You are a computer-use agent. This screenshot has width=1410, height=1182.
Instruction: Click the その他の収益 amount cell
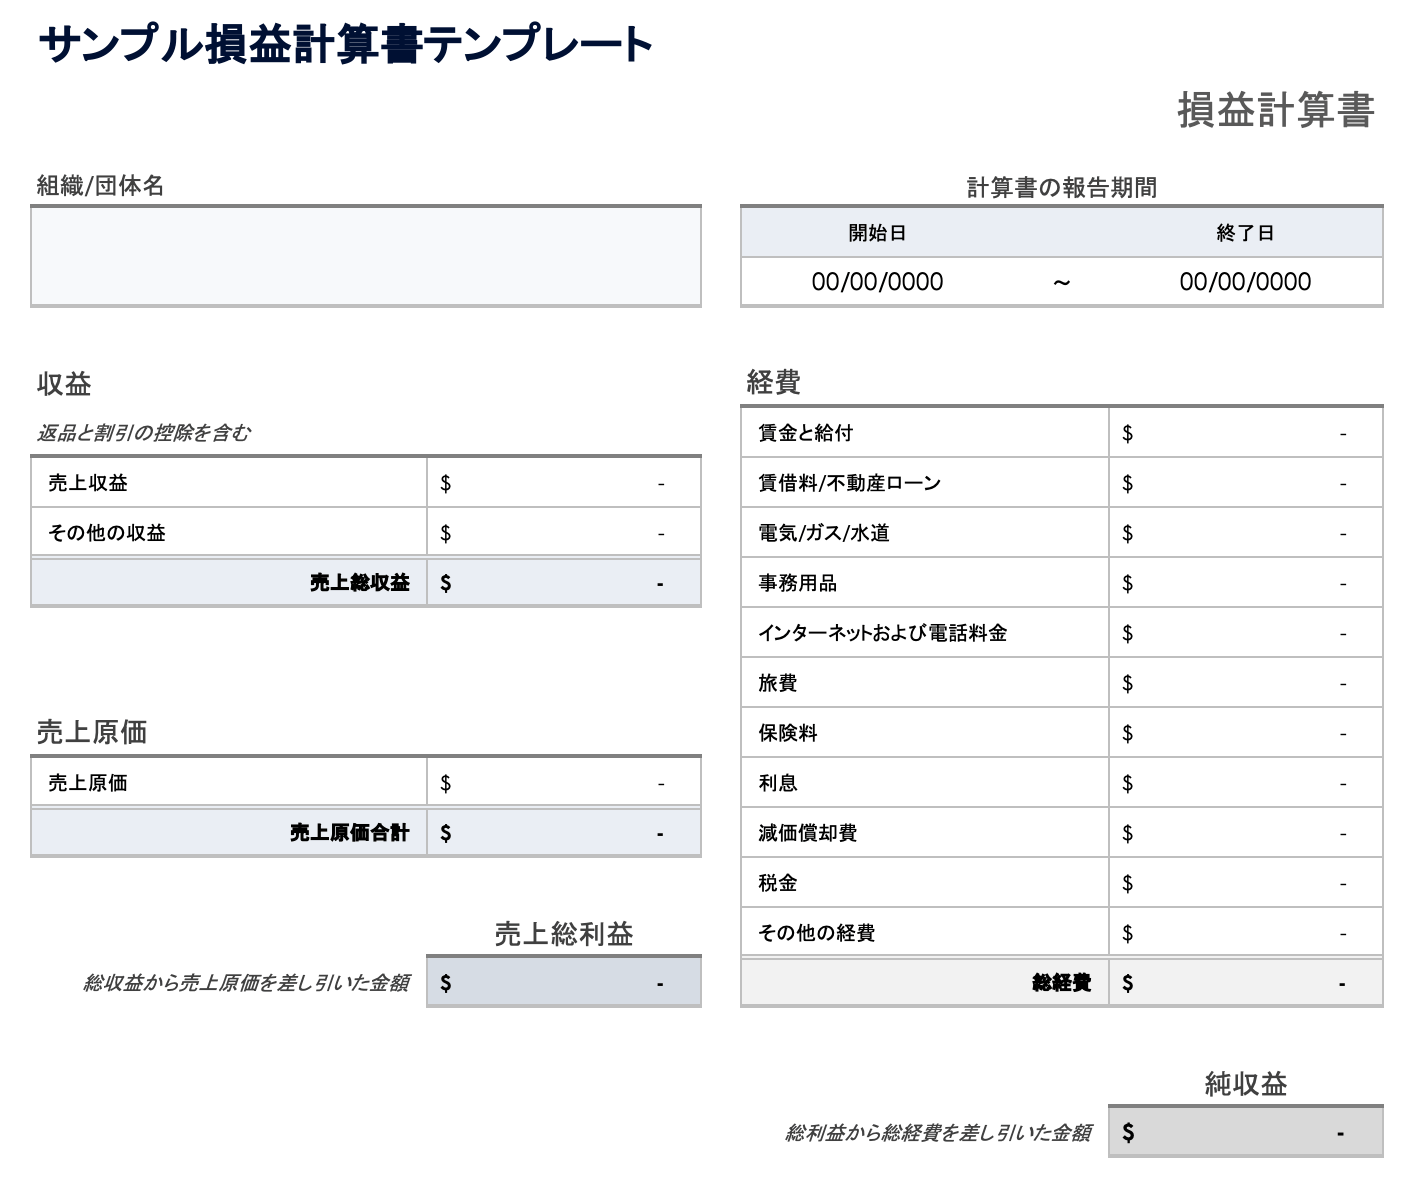(564, 533)
